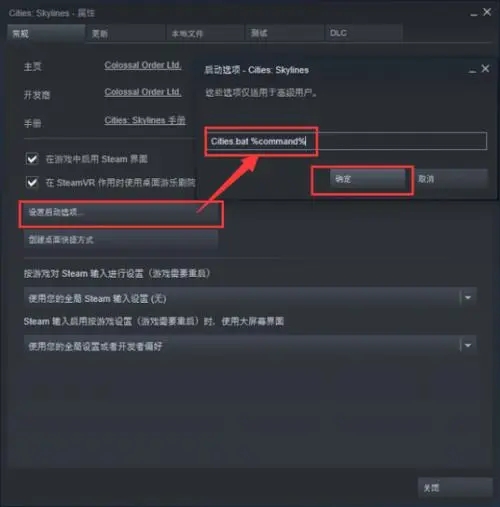
Task: Cancel launch options with 取消 button
Action: (451, 179)
